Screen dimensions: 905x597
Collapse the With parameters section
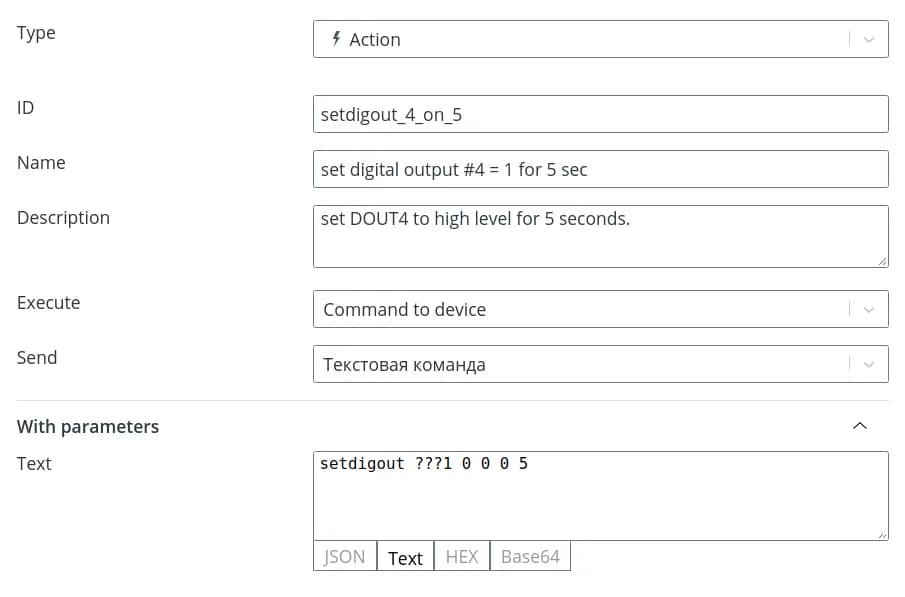[859, 426]
